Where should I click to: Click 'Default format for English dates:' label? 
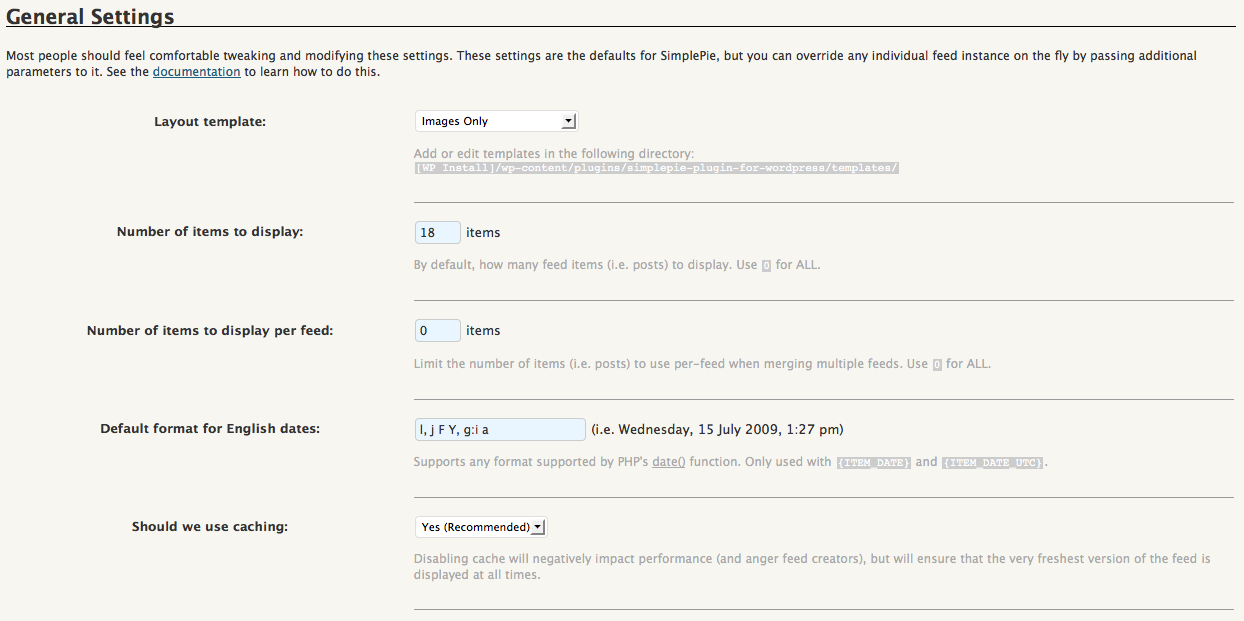(x=210, y=429)
